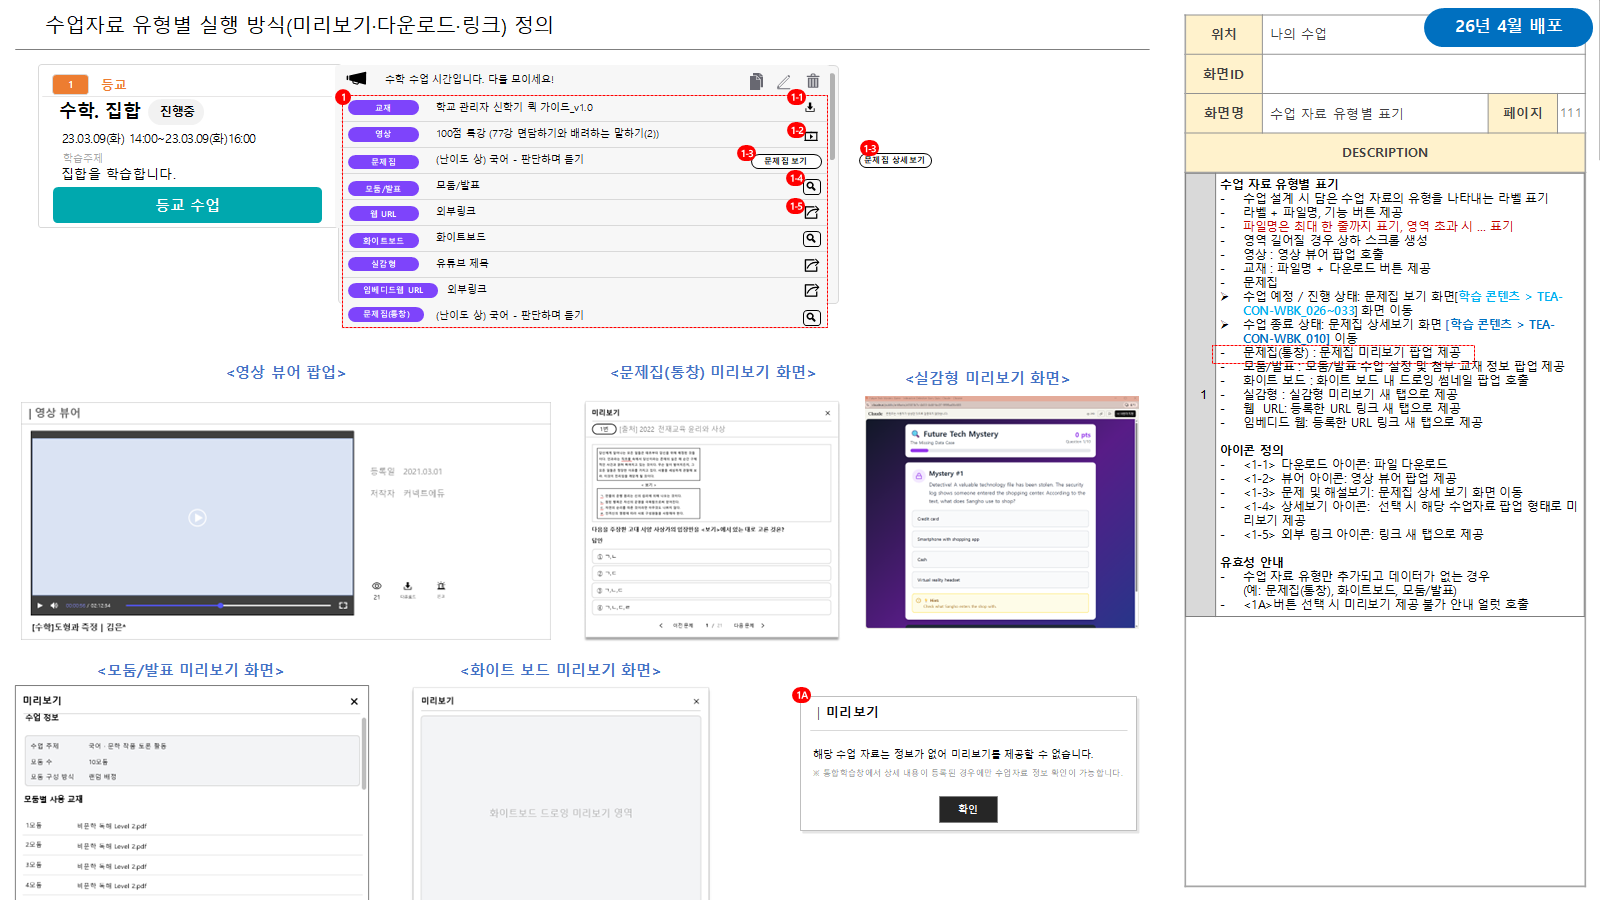Select answer option ① in 문제집 preview

point(712,556)
